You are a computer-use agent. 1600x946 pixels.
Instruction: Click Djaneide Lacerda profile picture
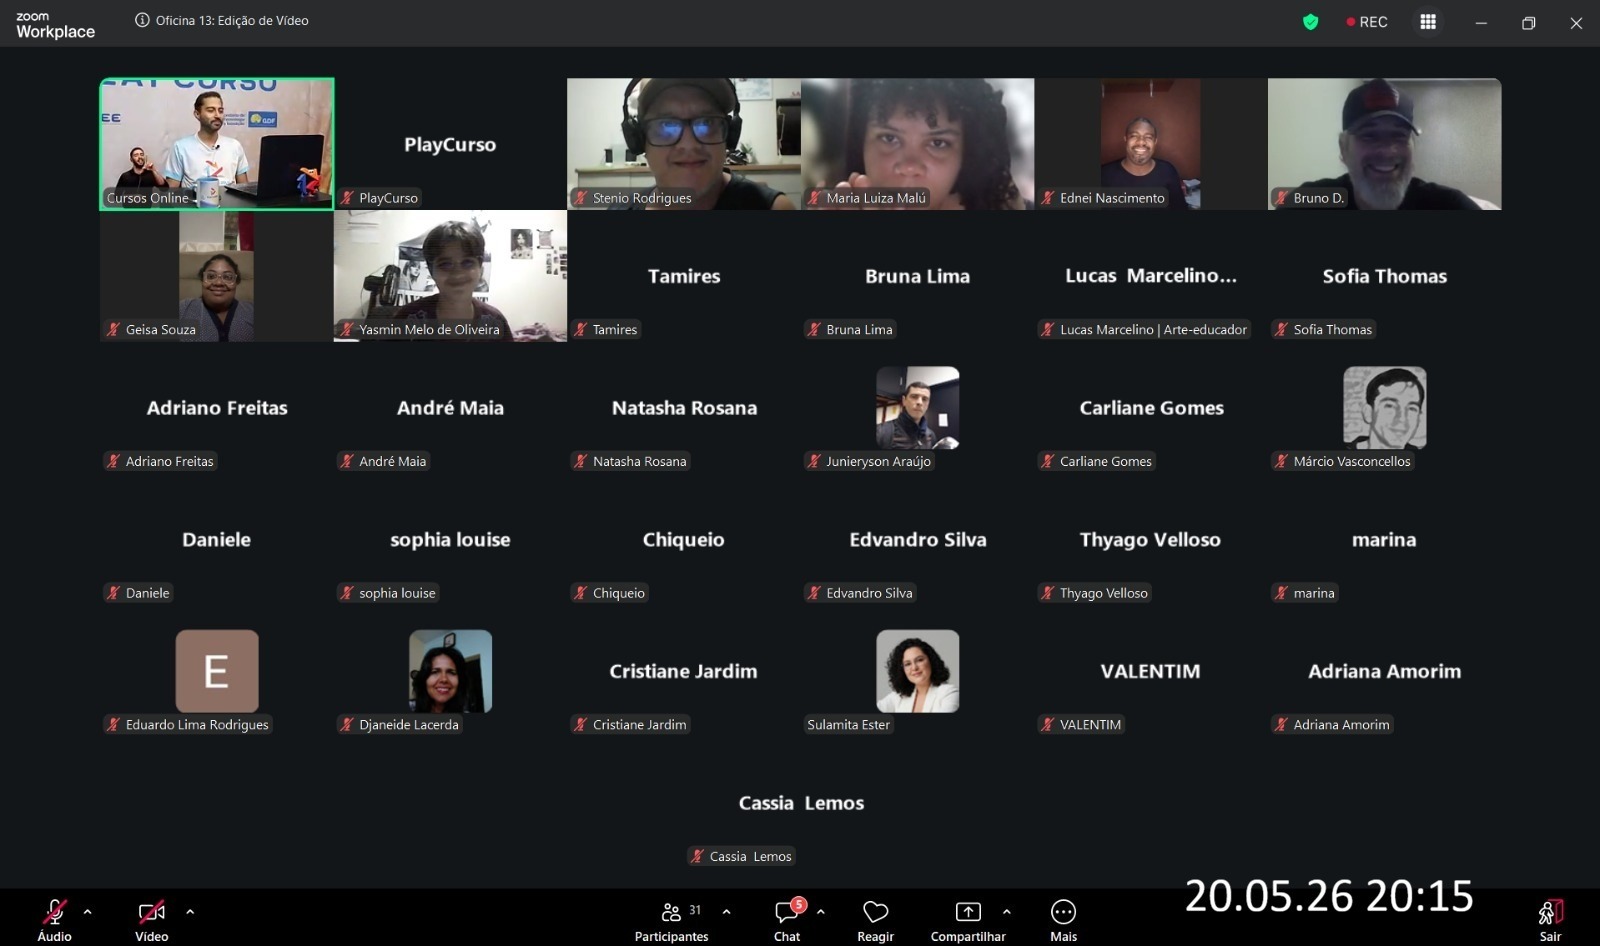[450, 671]
